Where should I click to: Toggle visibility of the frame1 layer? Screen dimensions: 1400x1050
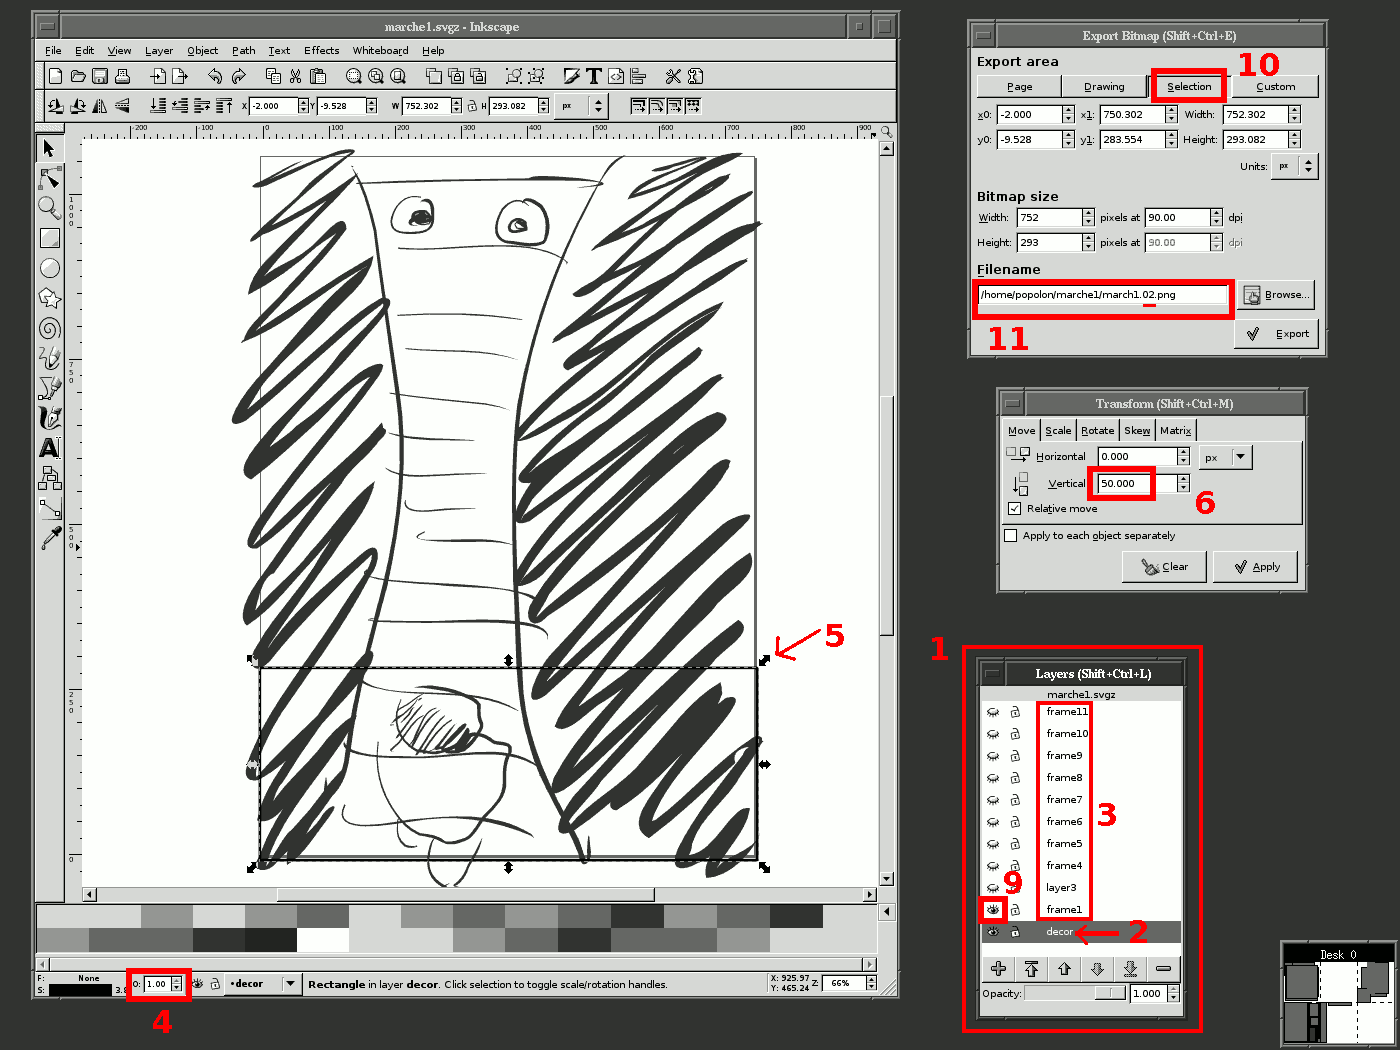coord(992,910)
